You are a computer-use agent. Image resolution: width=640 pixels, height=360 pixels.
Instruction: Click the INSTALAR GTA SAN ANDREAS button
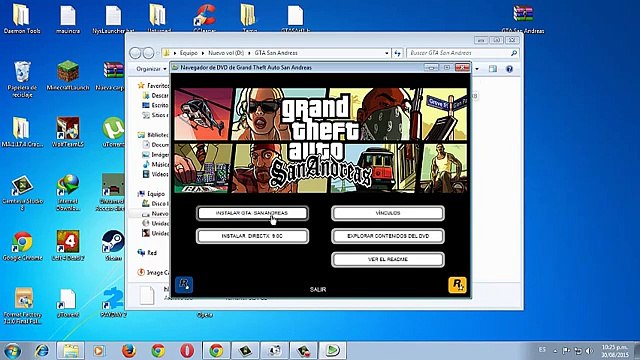pyautogui.click(x=252, y=213)
